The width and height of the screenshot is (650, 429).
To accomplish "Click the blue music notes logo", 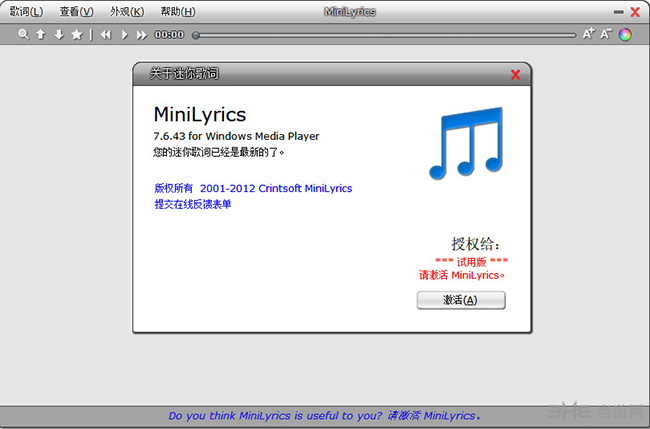I will (x=466, y=143).
